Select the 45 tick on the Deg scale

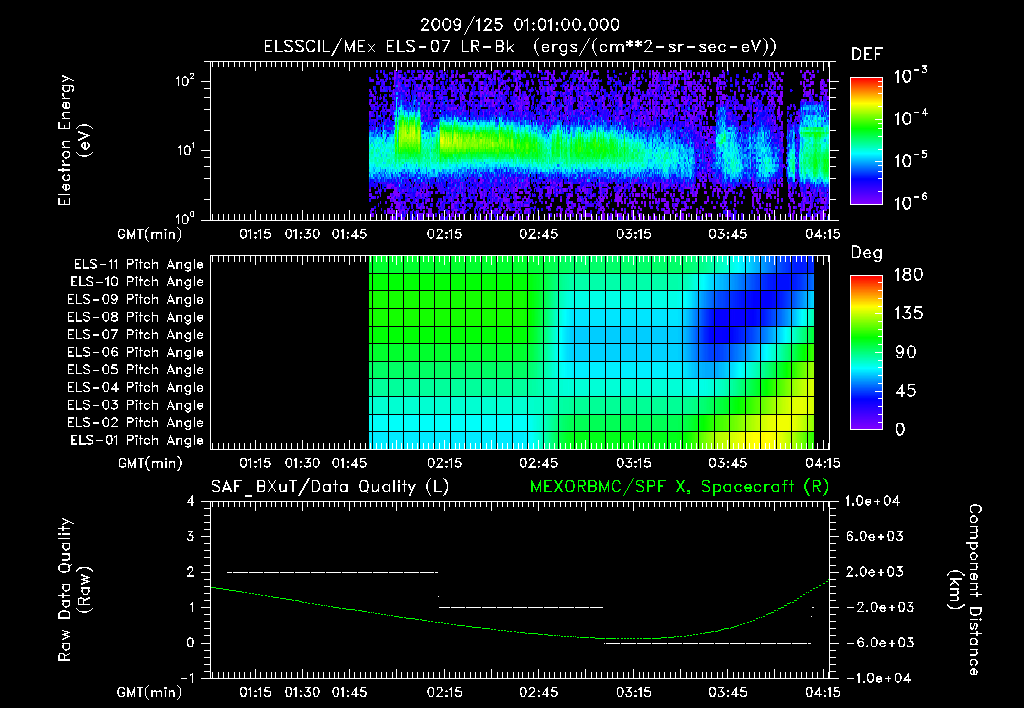pyautogui.click(x=906, y=391)
